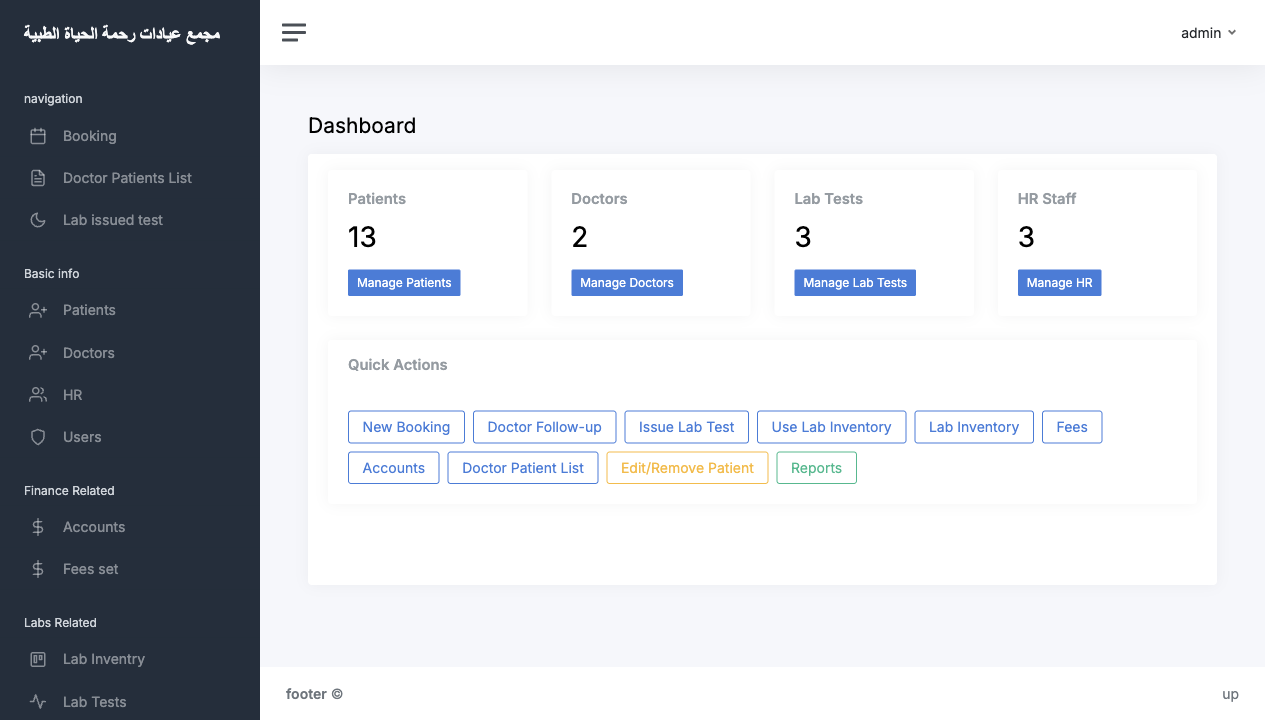Image resolution: width=1265 pixels, height=720 pixels.
Task: Click the add-user icon beside Patients
Action: (38, 310)
